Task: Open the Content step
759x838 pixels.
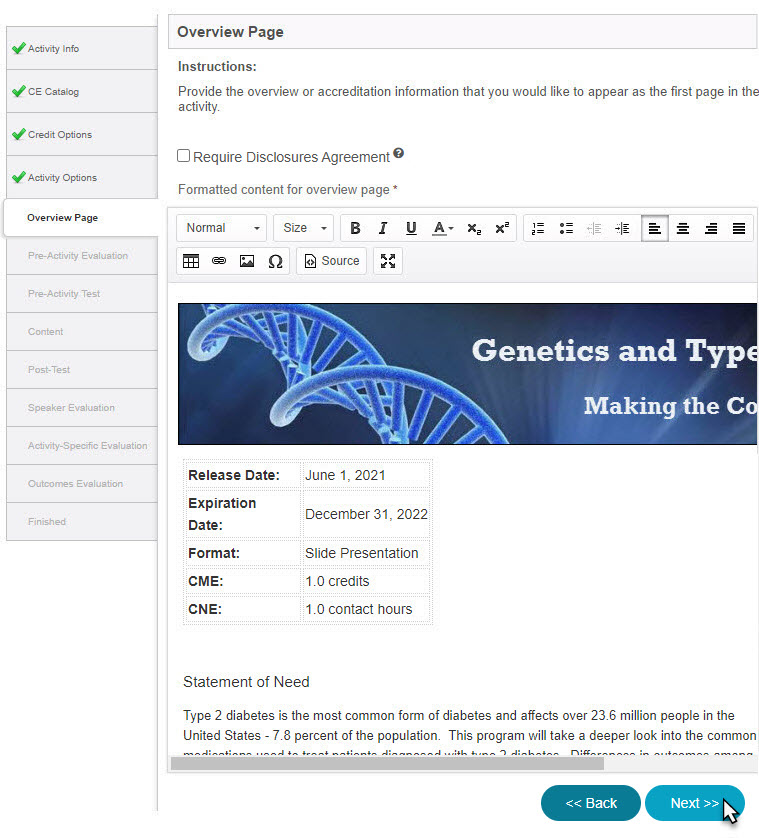Action: [x=82, y=332]
